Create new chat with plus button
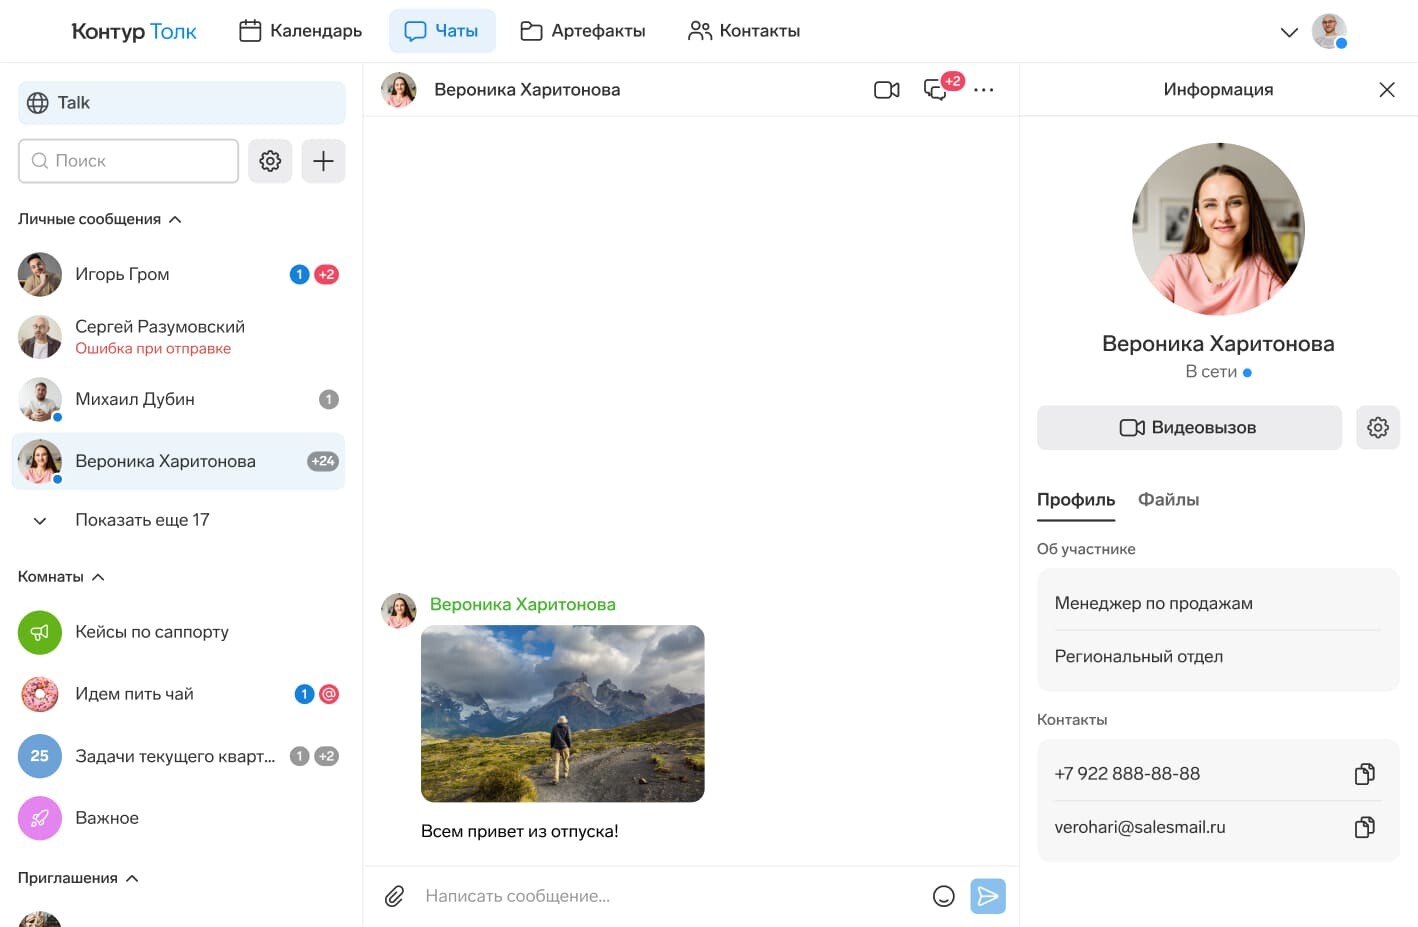 [323, 161]
